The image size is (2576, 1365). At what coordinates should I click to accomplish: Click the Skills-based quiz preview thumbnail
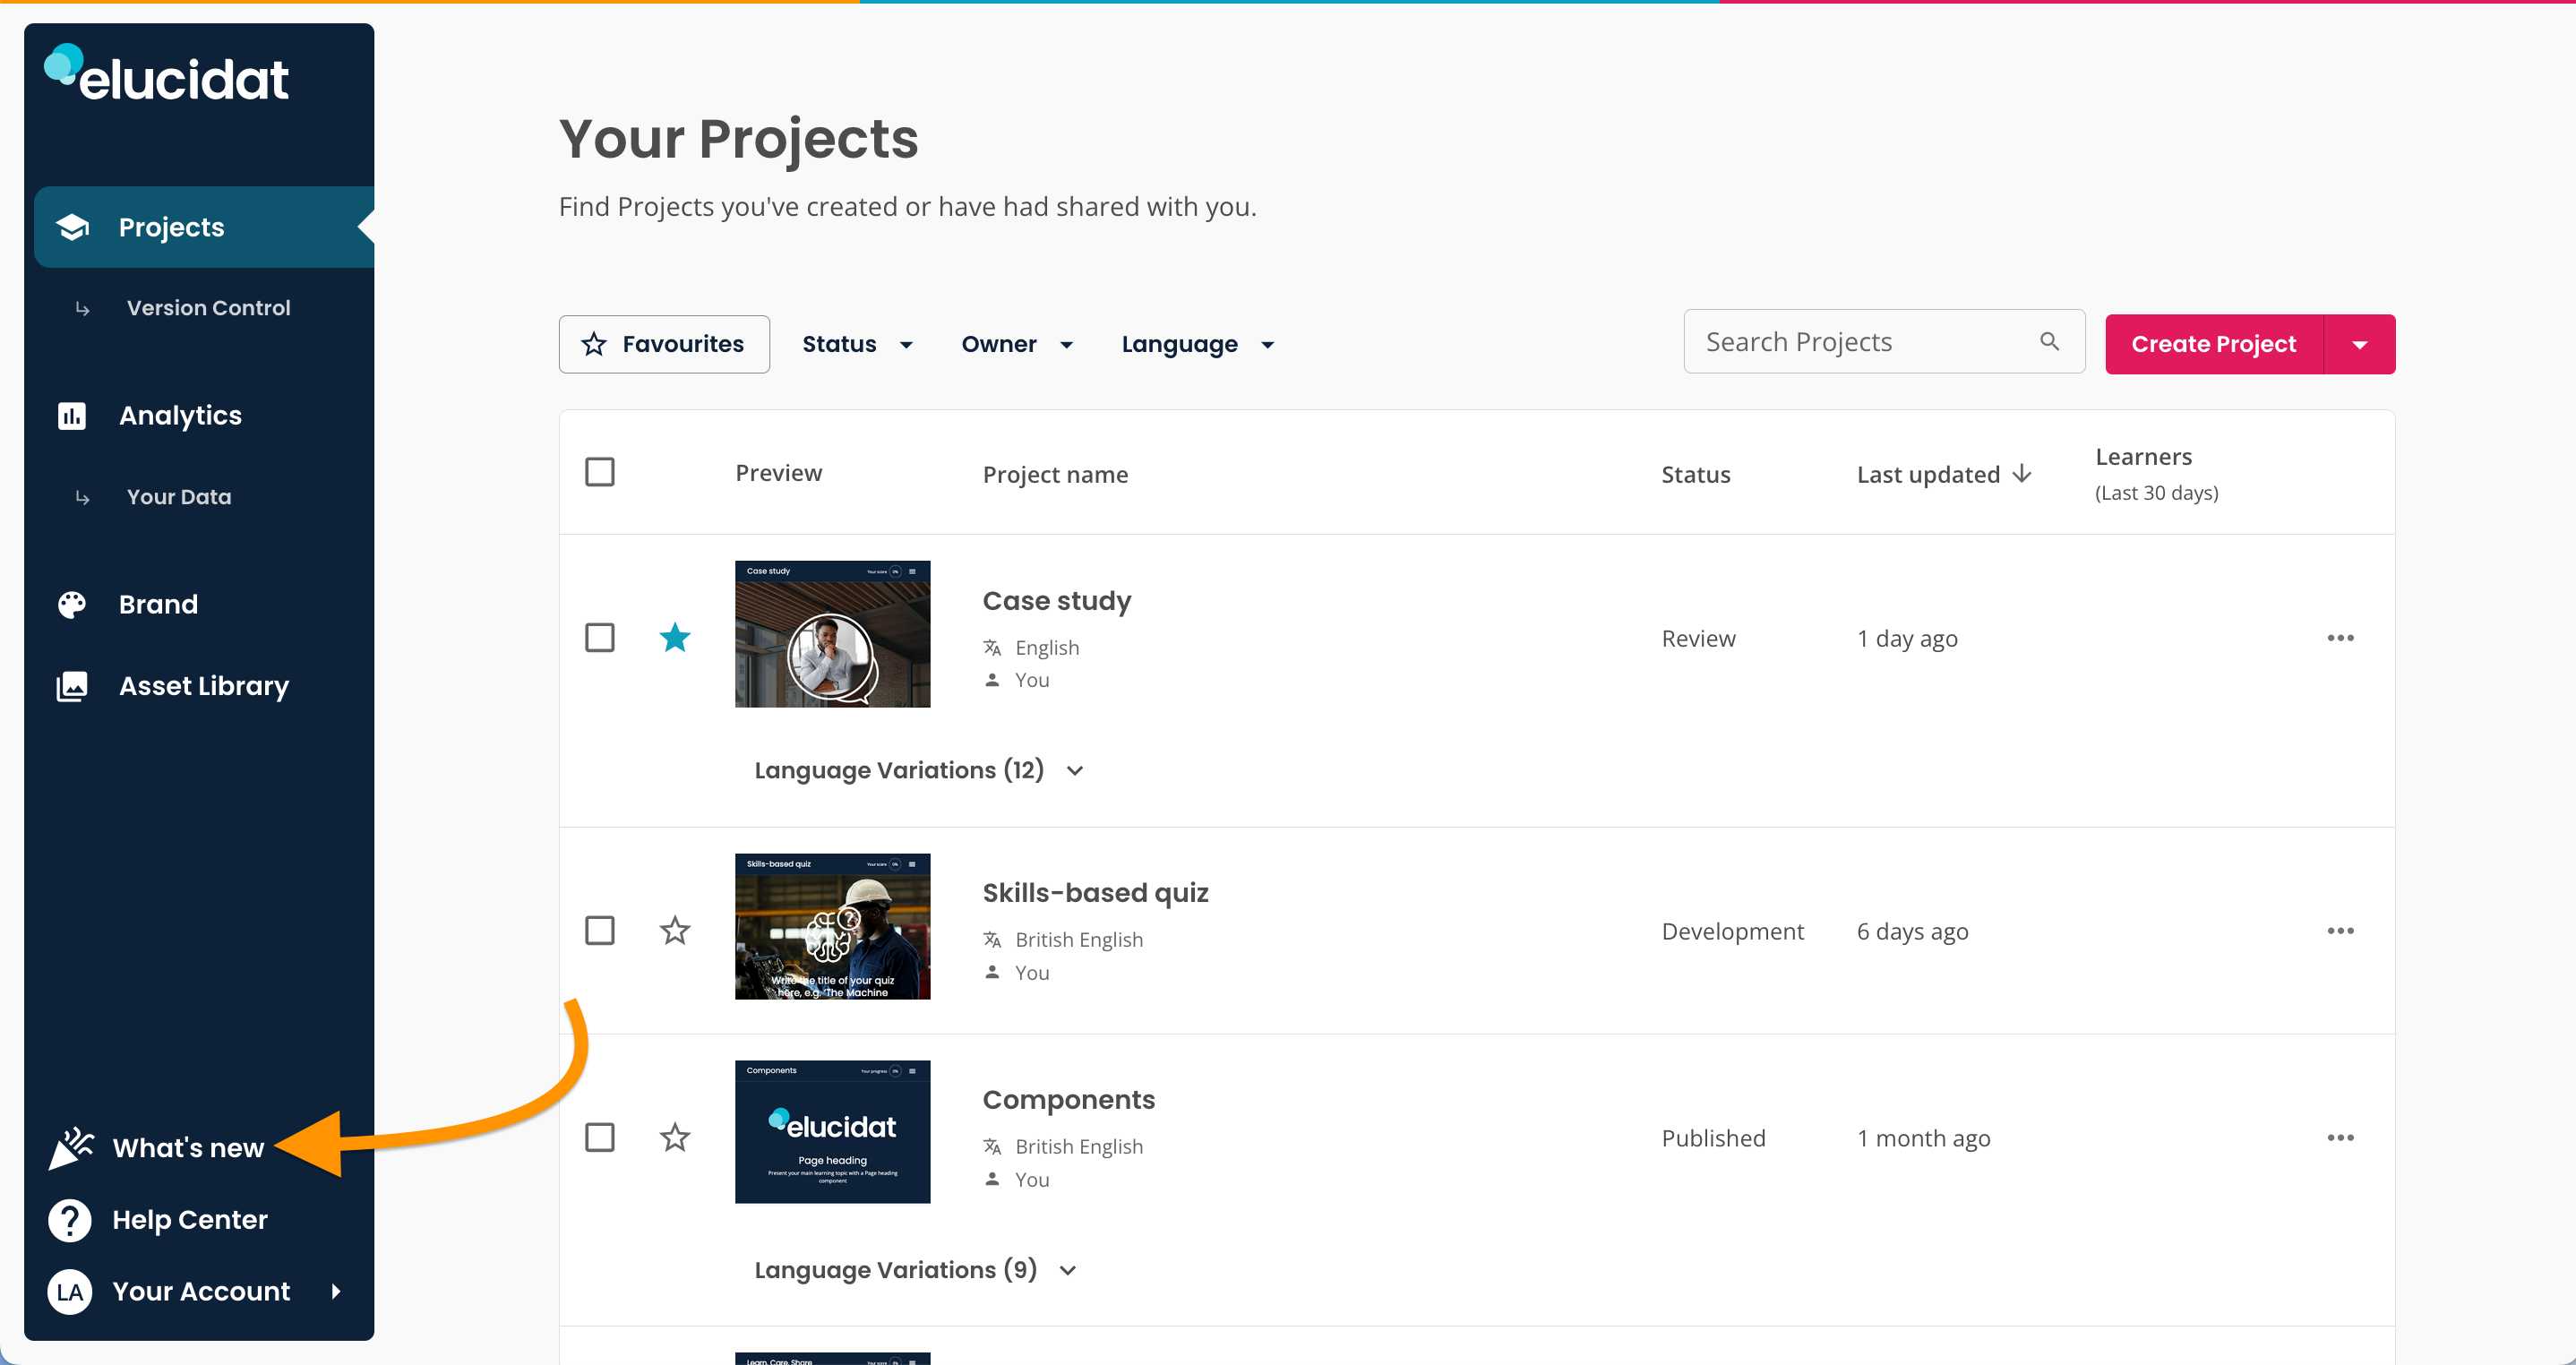tap(832, 926)
